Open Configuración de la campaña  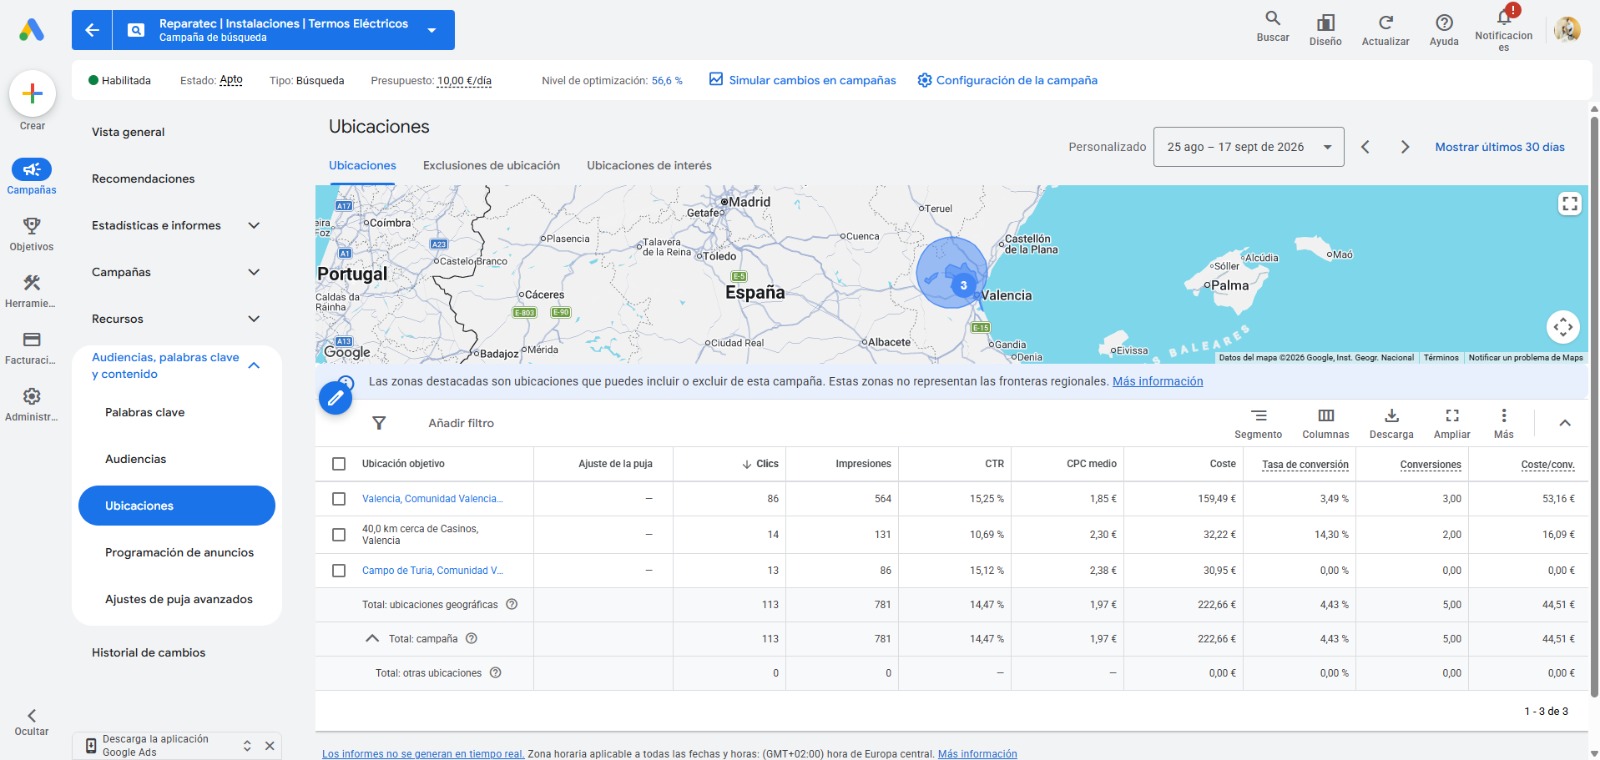click(x=1007, y=80)
